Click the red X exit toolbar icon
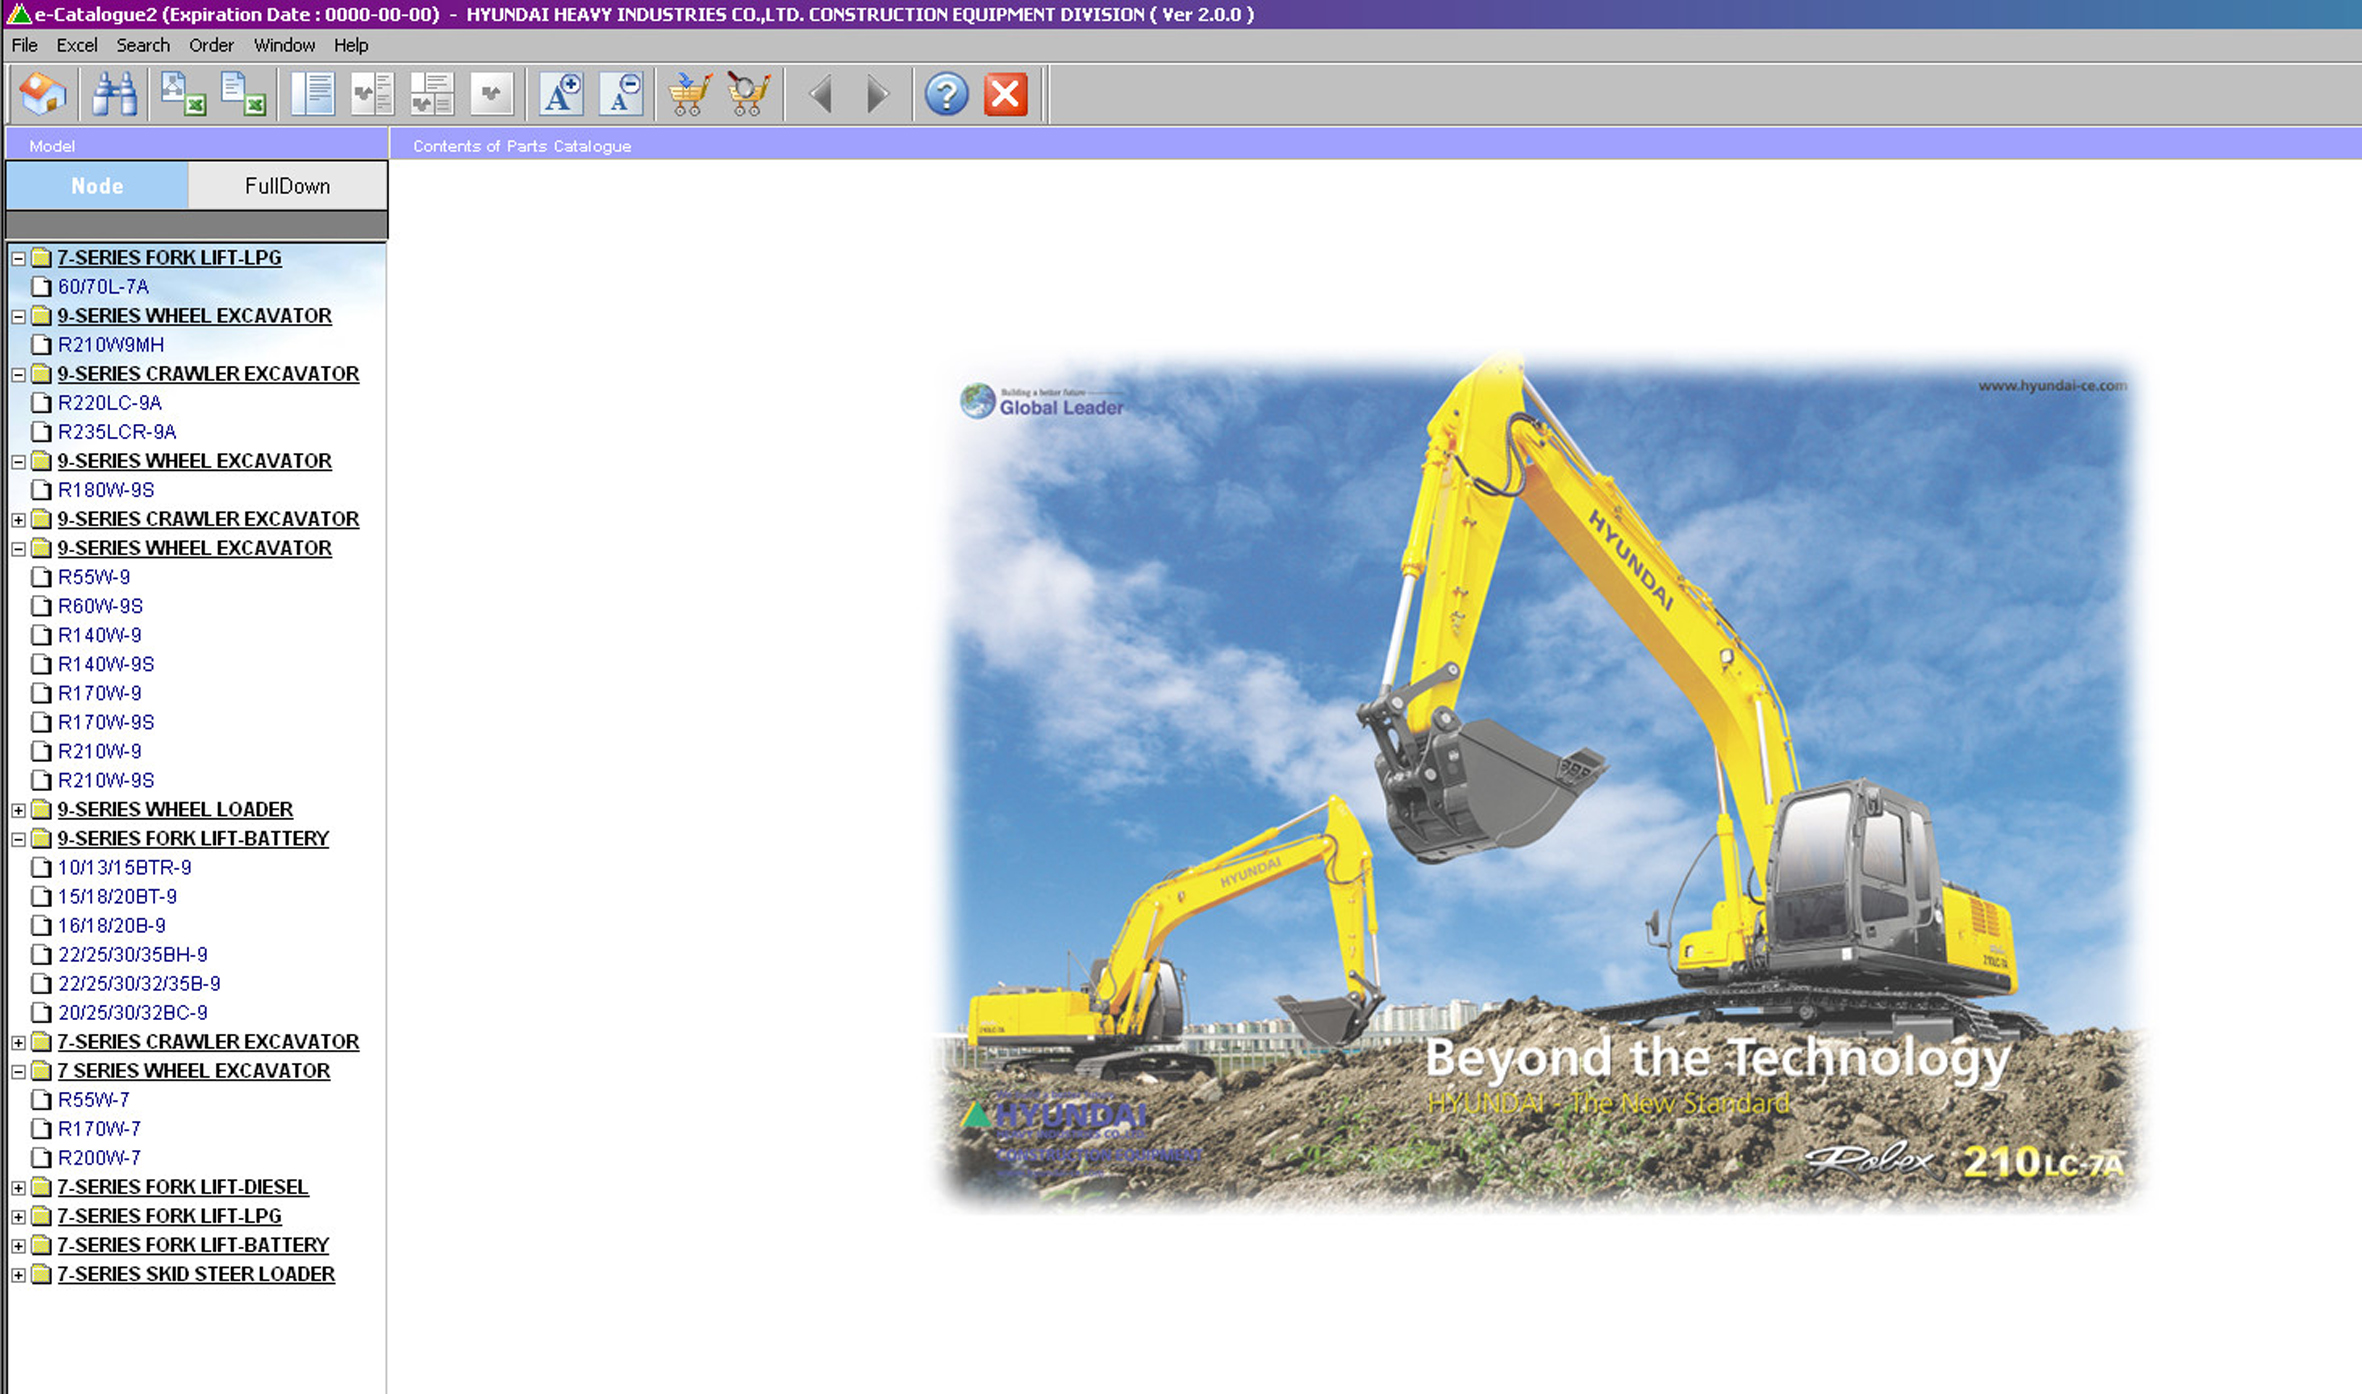This screenshot has width=2362, height=1394. pyautogui.click(x=1005, y=95)
